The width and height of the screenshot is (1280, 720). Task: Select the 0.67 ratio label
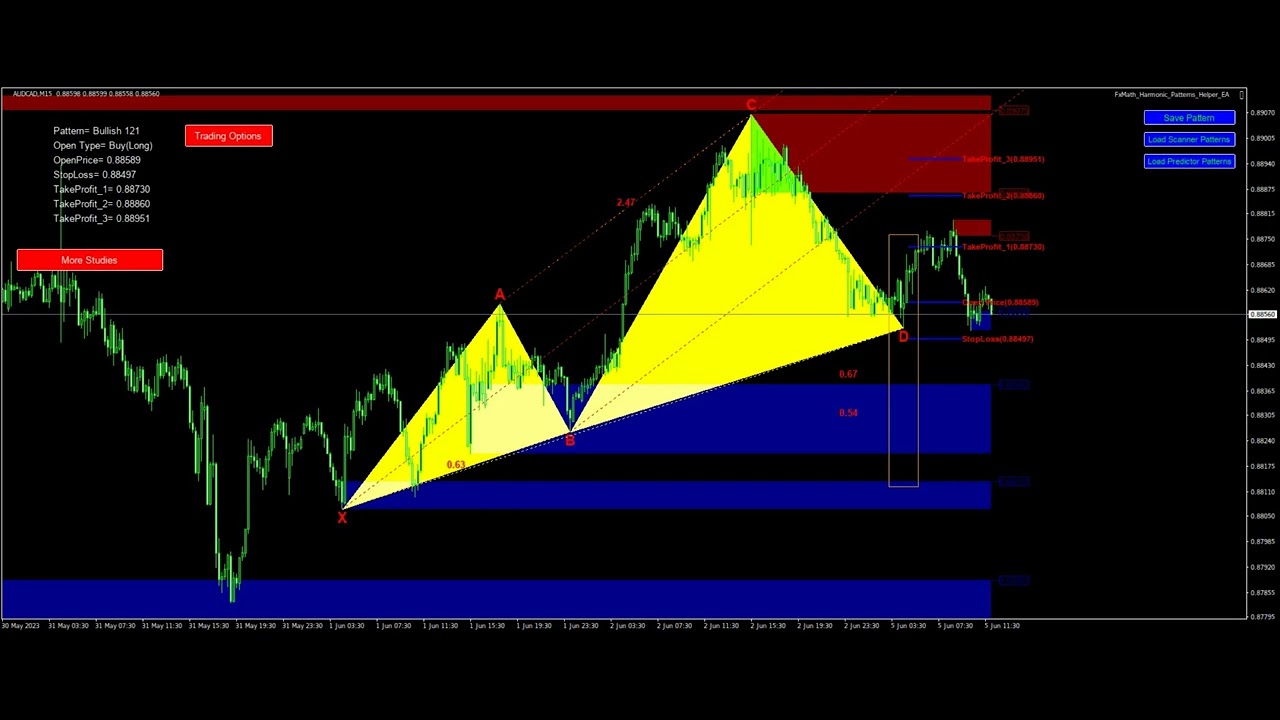848,374
